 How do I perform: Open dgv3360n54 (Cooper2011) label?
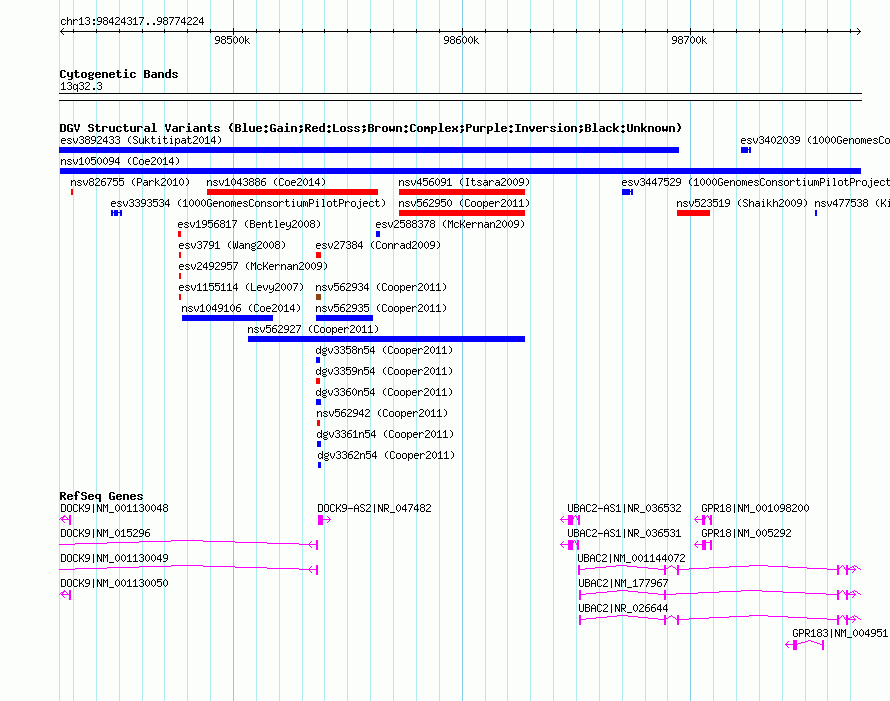[384, 392]
